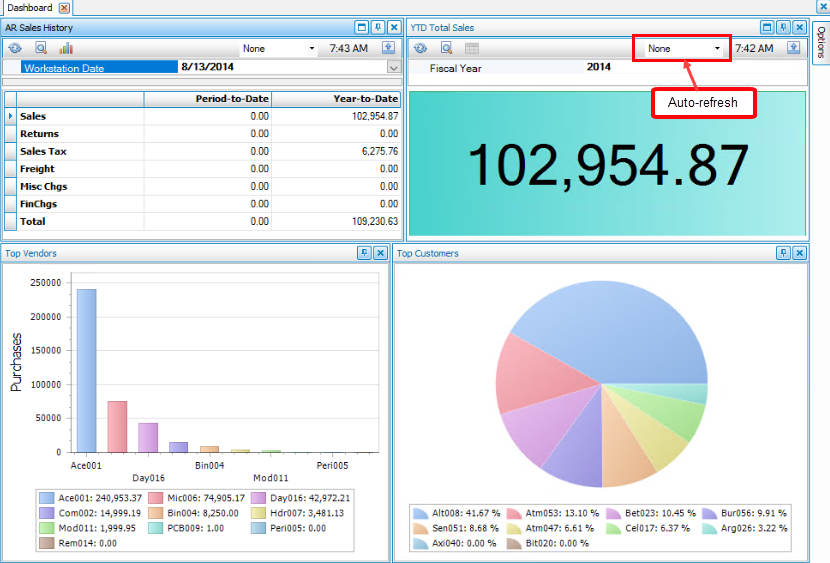The height and width of the screenshot is (563, 830).
Task: Open the YTD Total Sales auto-refresh dropdown
Action: pyautogui.click(x=717, y=48)
